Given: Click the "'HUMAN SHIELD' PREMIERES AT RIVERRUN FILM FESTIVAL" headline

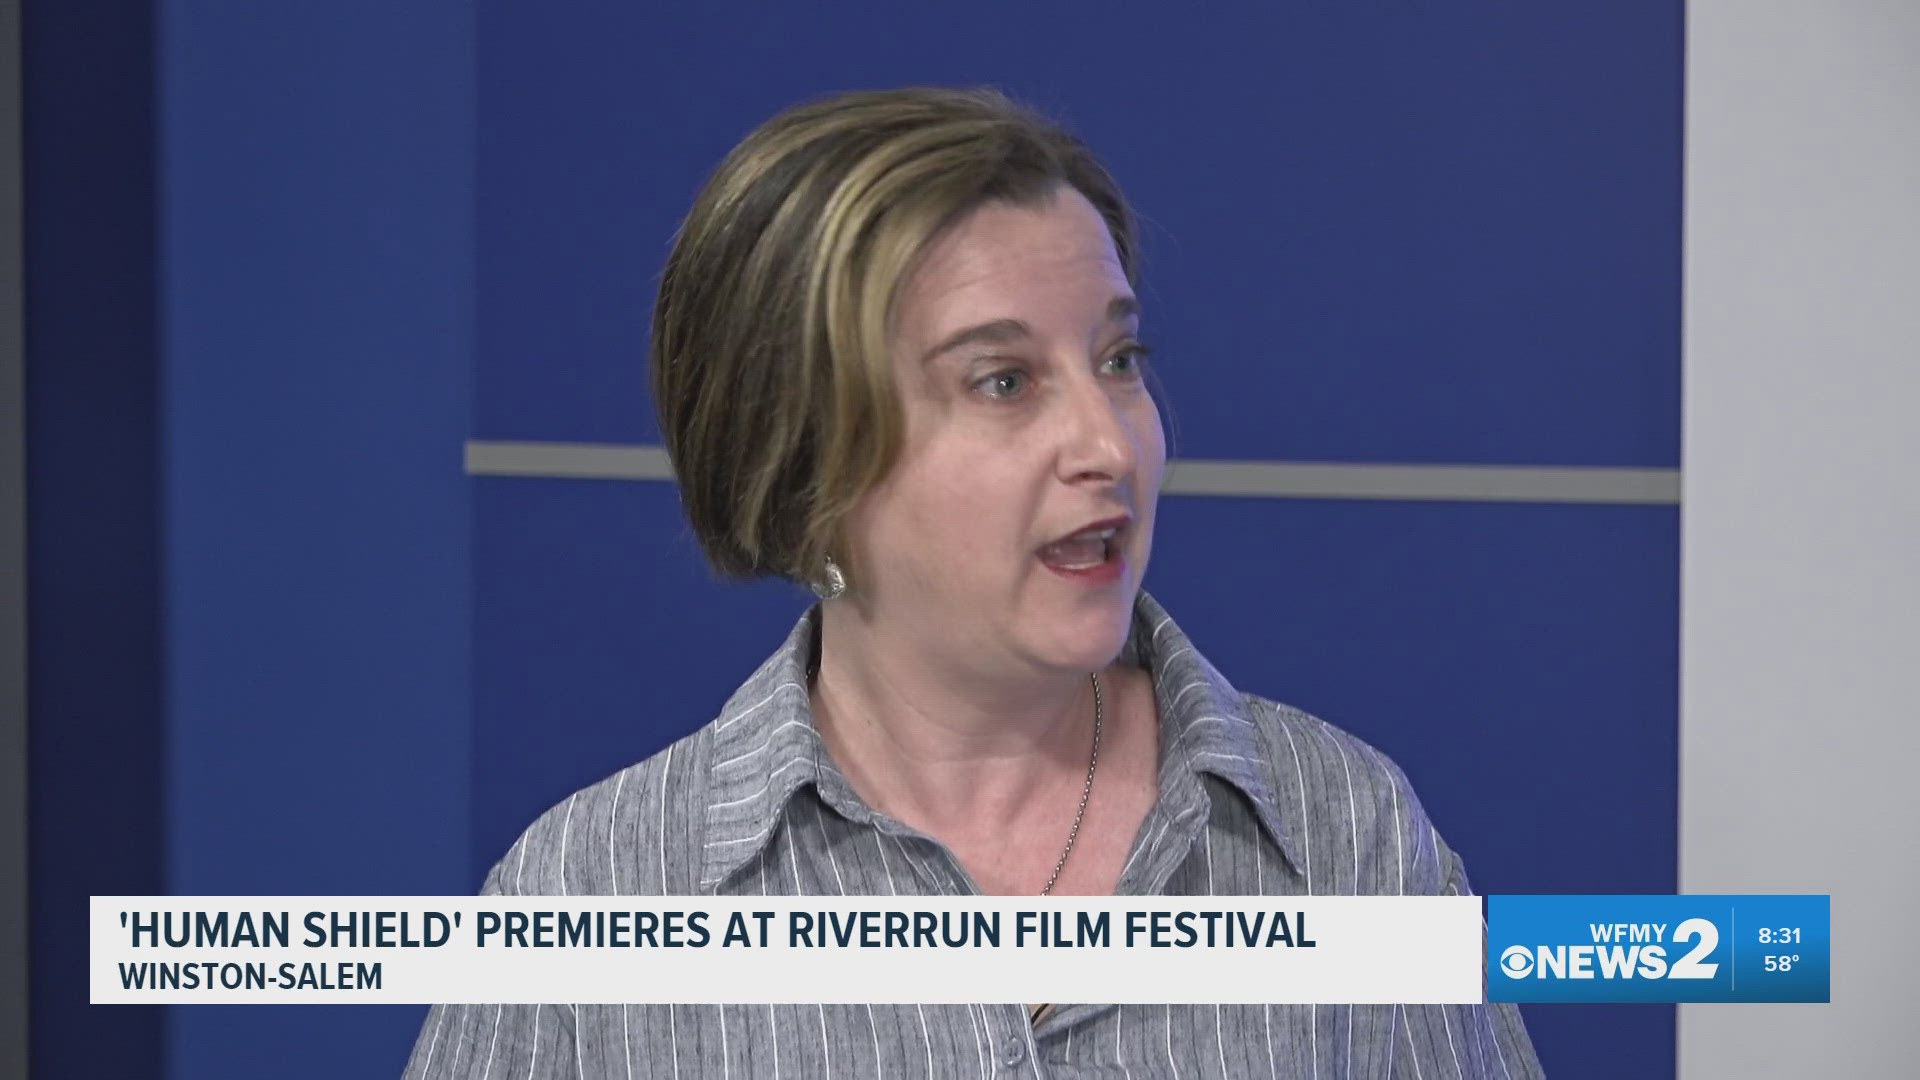Looking at the screenshot, I should tap(716, 931).
